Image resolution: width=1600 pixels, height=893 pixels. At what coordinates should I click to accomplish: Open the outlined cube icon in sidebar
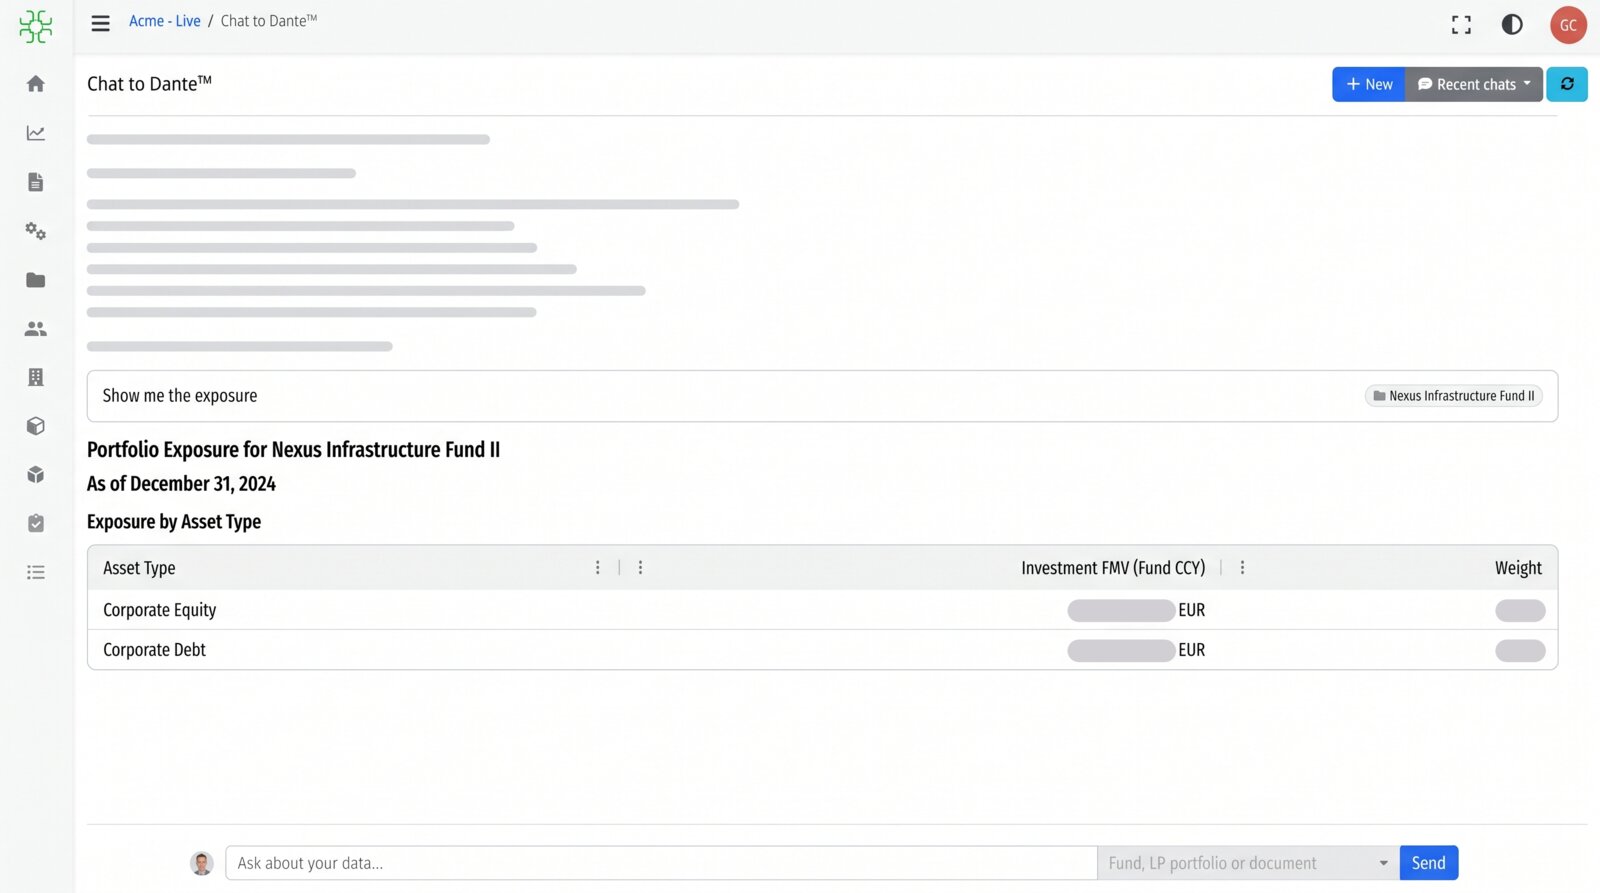click(36, 426)
